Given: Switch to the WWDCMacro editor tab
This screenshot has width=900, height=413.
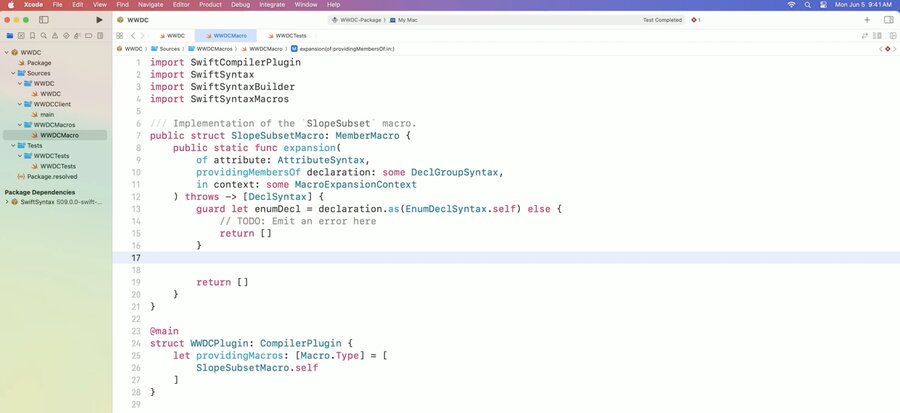Looking at the screenshot, I should (x=226, y=36).
